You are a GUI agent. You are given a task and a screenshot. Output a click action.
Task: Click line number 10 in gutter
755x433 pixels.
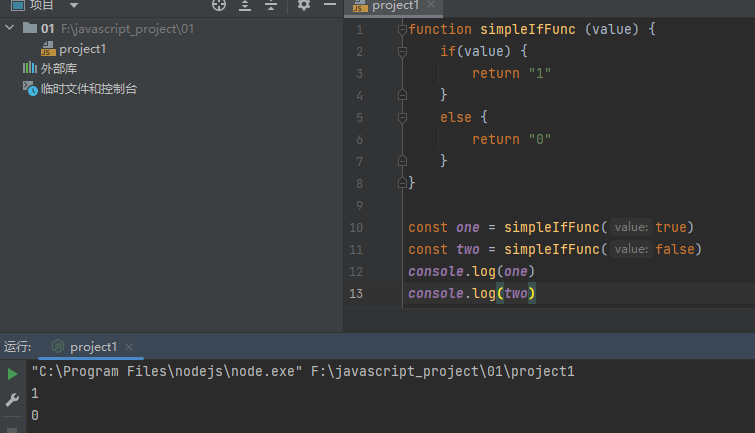(x=356, y=227)
